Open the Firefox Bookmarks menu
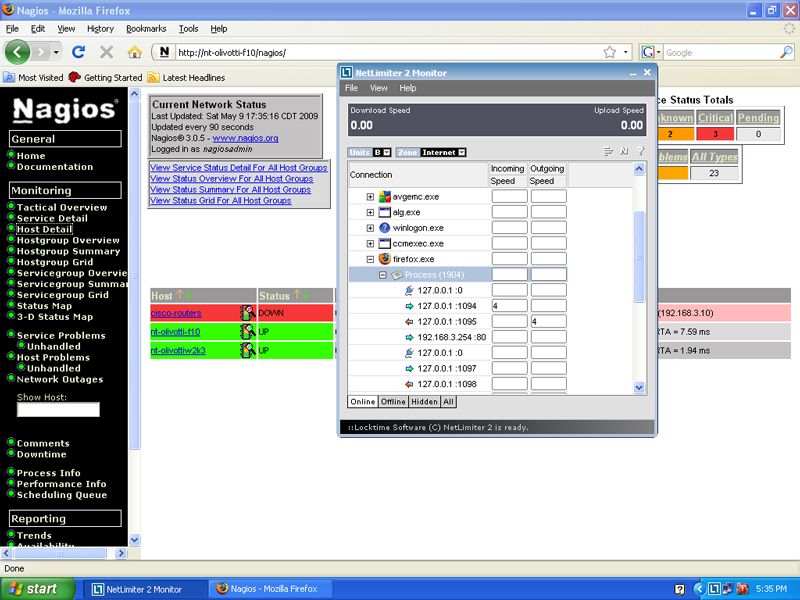This screenshot has height=600, width=800. [146, 29]
